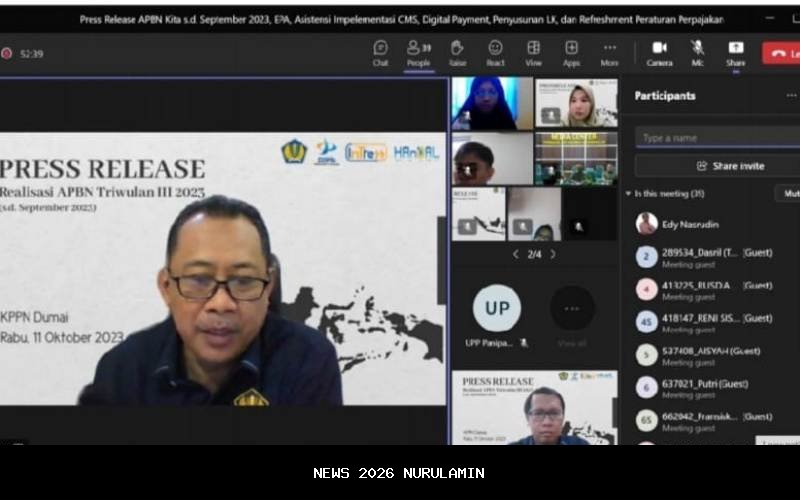
Task: Toggle the Camera on or off
Action: pos(659,54)
